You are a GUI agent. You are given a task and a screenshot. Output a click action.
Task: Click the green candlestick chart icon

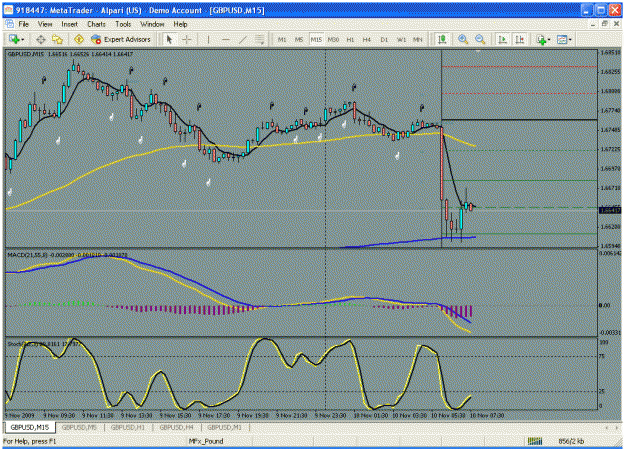(x=442, y=39)
